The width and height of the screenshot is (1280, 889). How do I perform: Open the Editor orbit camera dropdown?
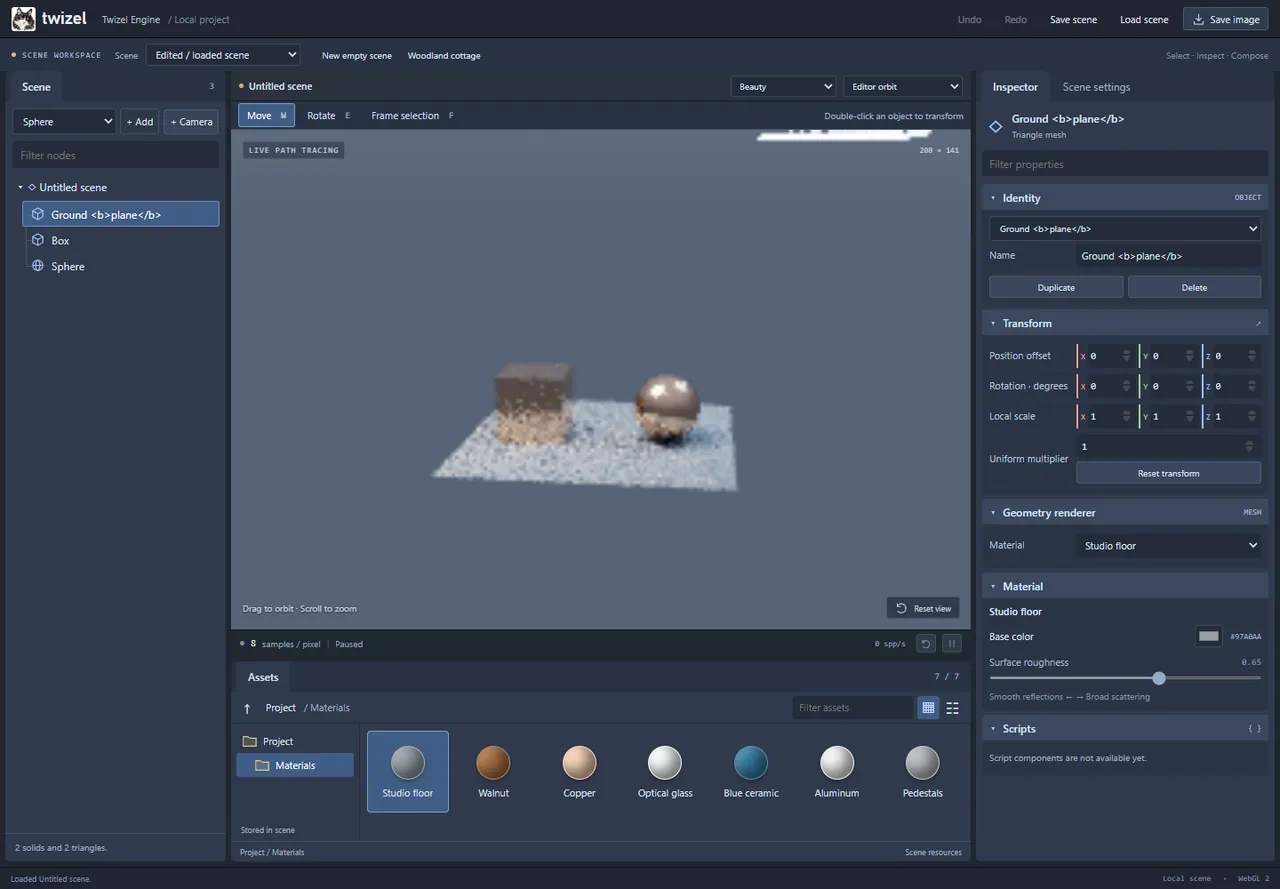[x=903, y=87]
